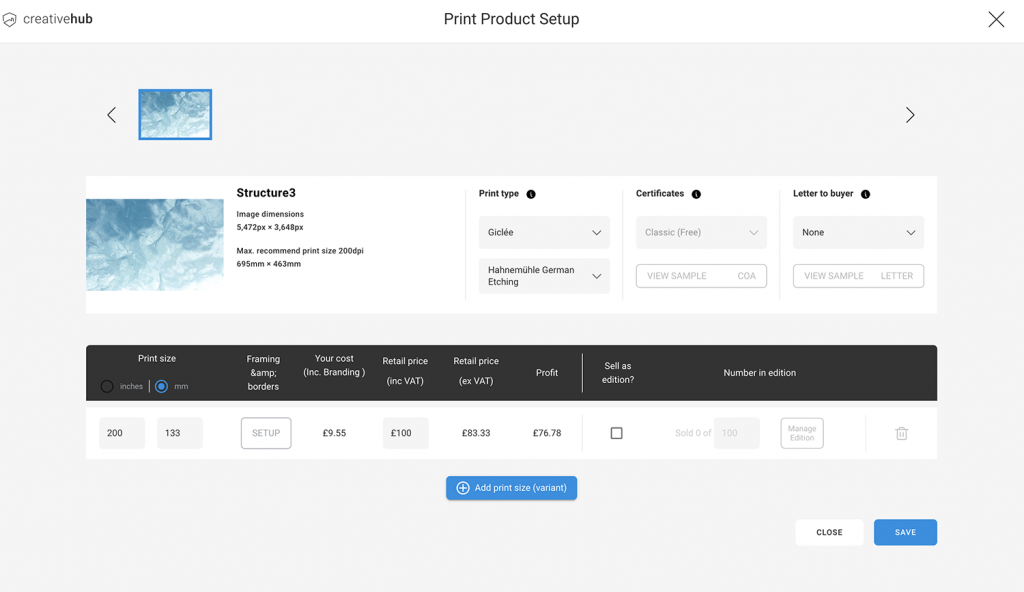Click 'Number in edition' column header
The height and width of the screenshot is (592, 1024).
[x=760, y=373]
